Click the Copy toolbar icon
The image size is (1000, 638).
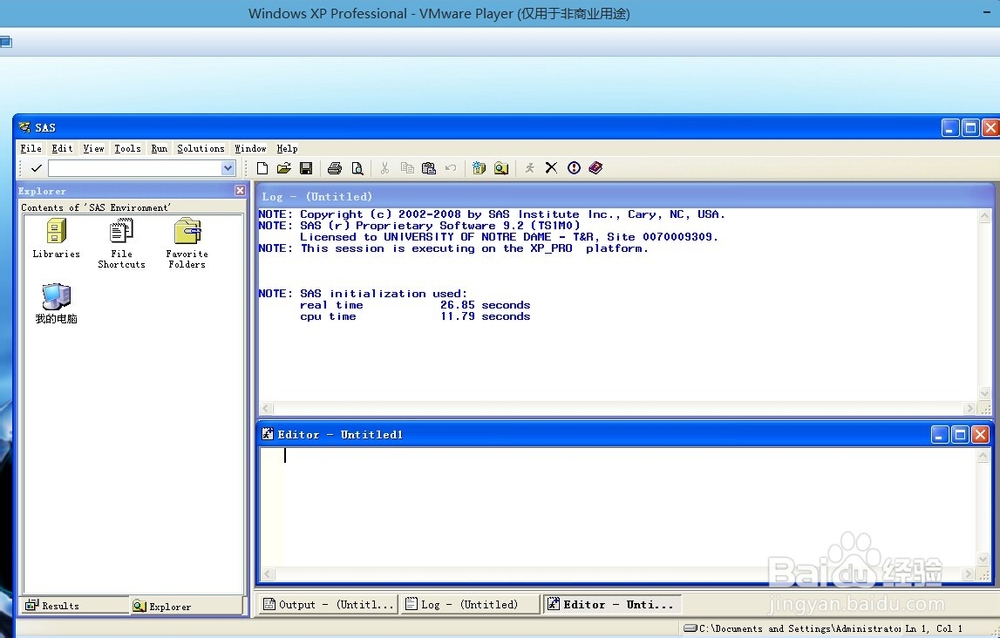pos(407,168)
